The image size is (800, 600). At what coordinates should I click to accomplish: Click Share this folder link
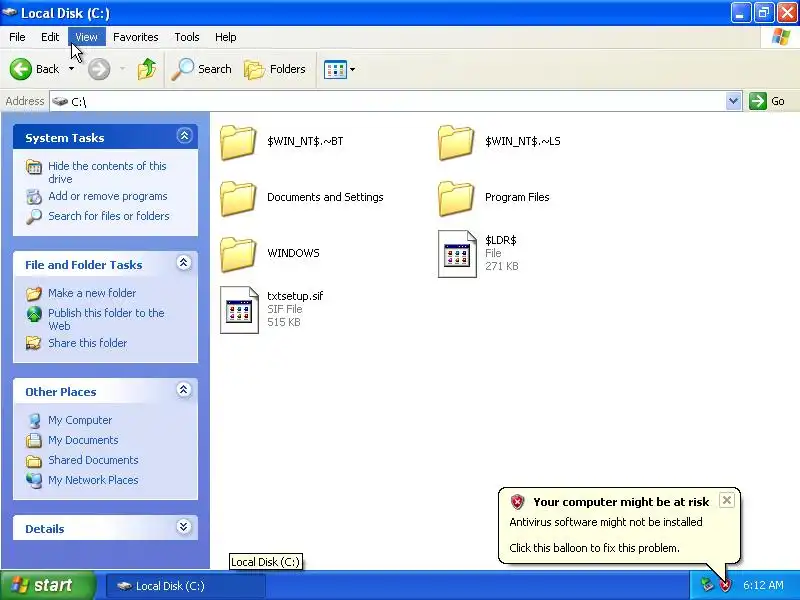point(87,343)
